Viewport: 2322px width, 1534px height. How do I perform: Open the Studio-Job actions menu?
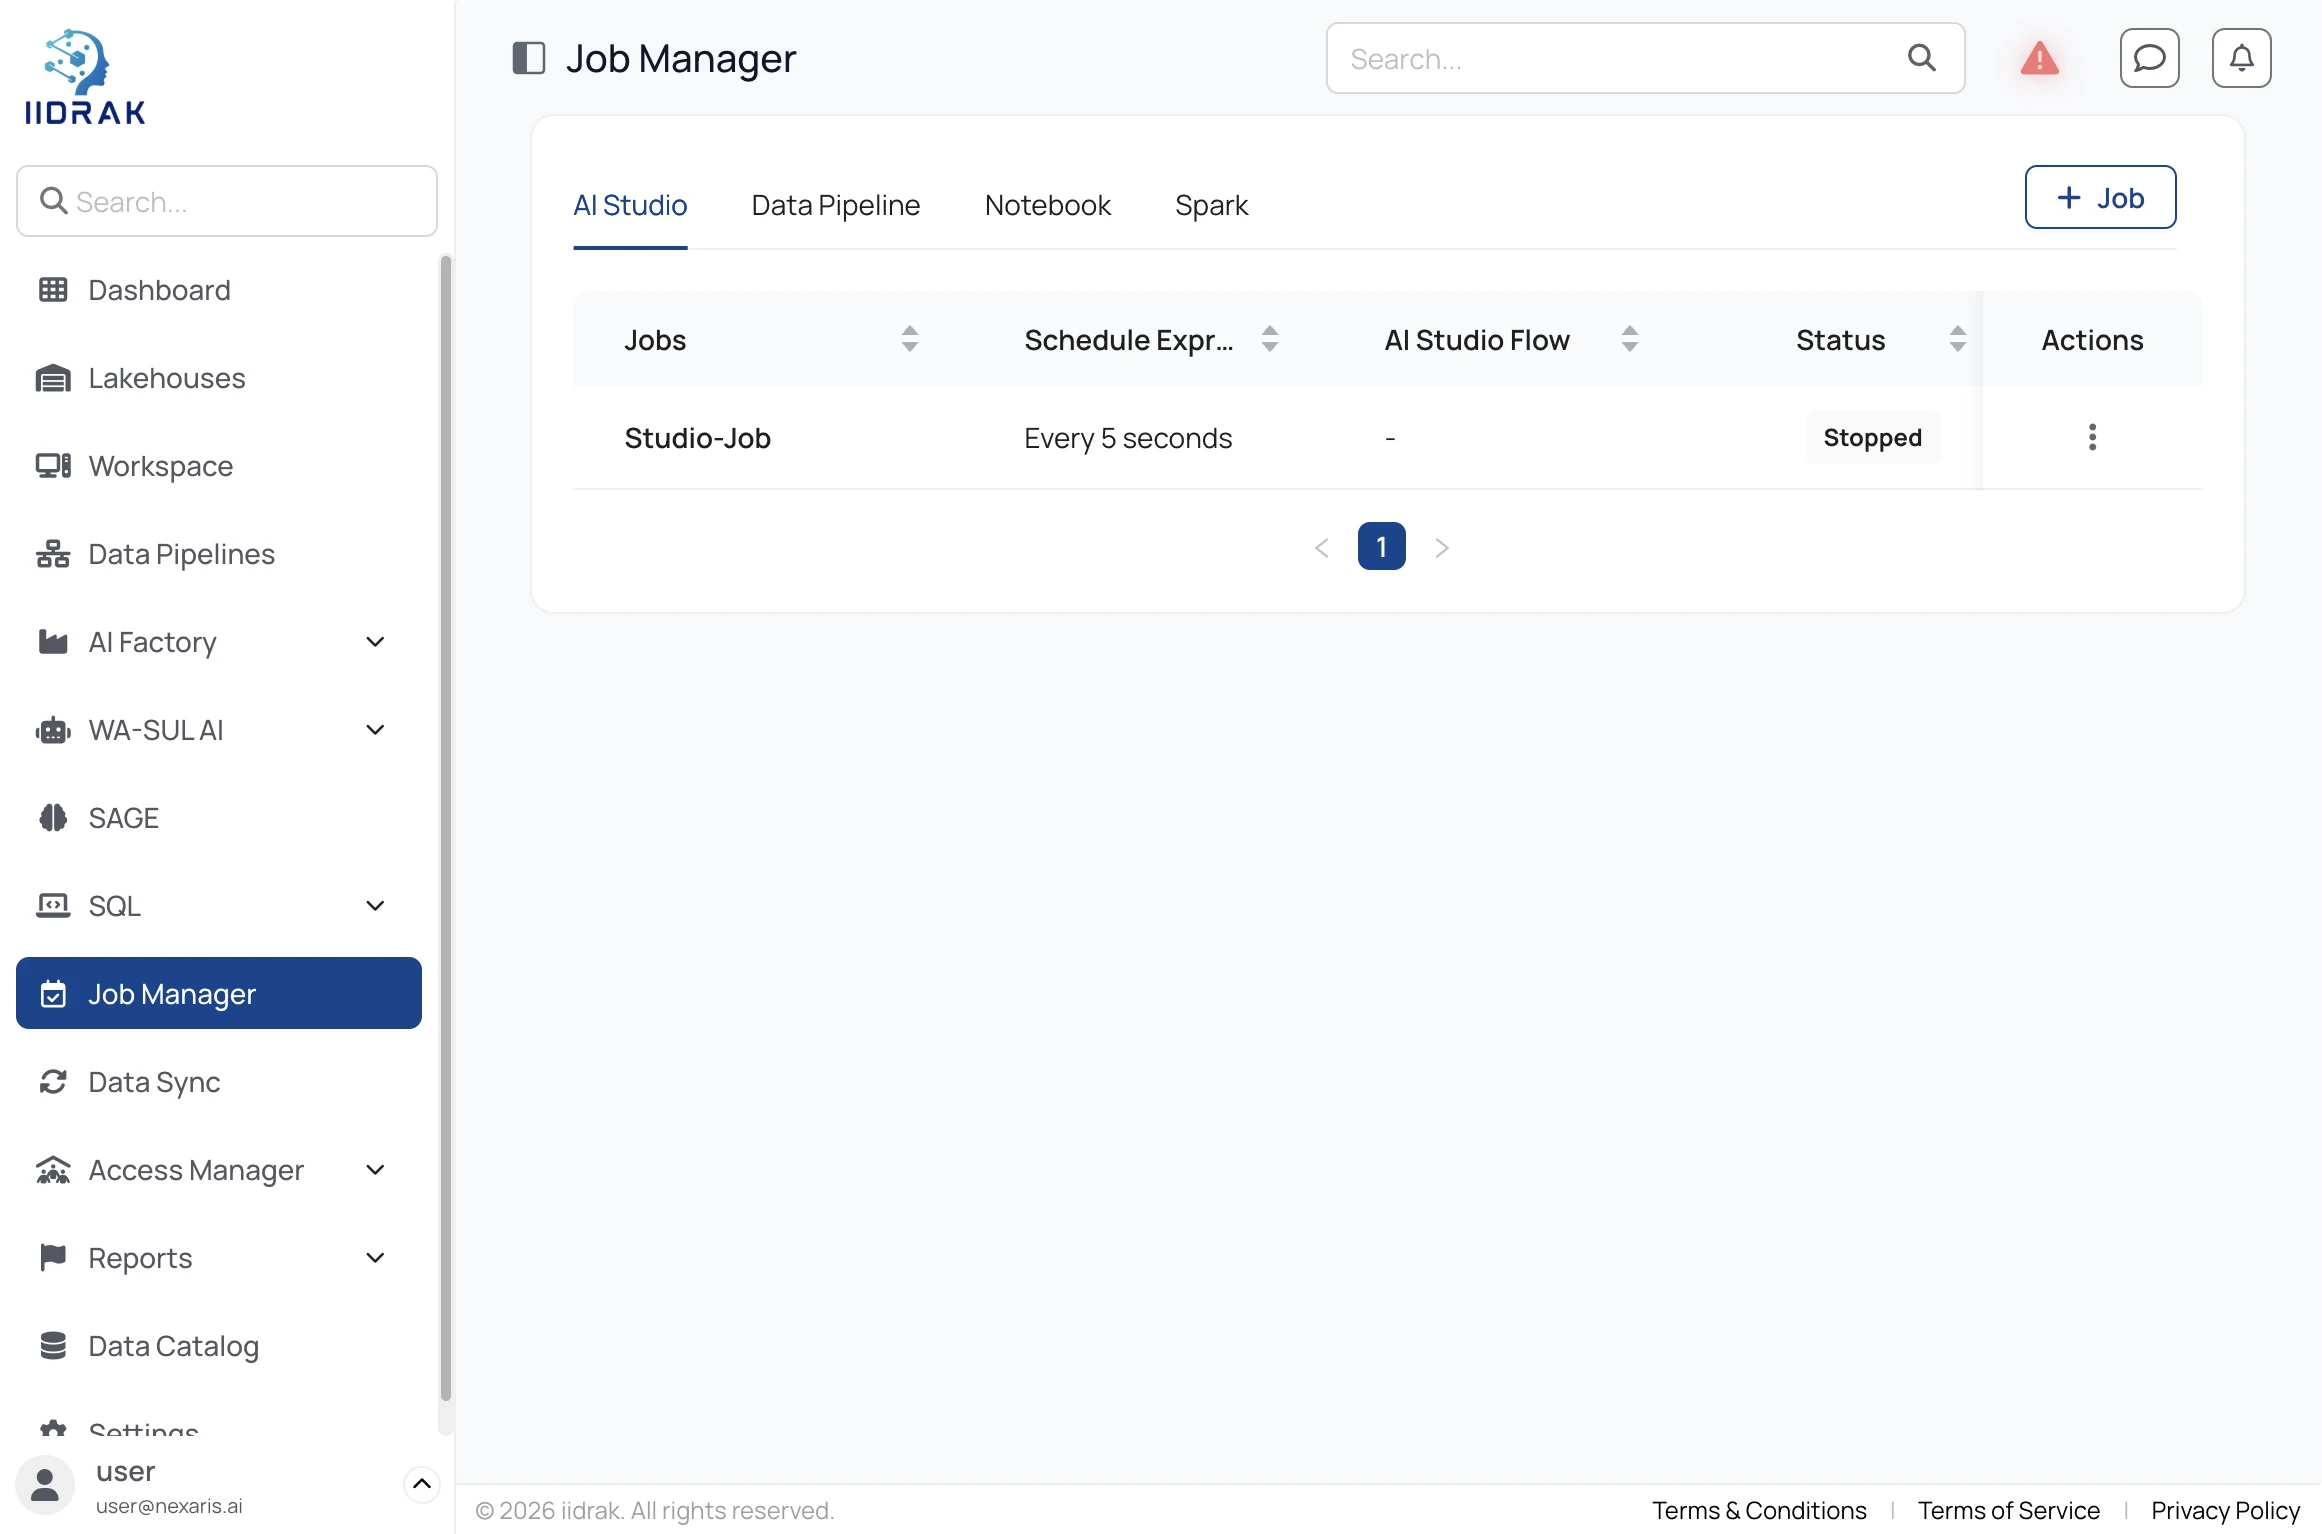coord(2092,437)
